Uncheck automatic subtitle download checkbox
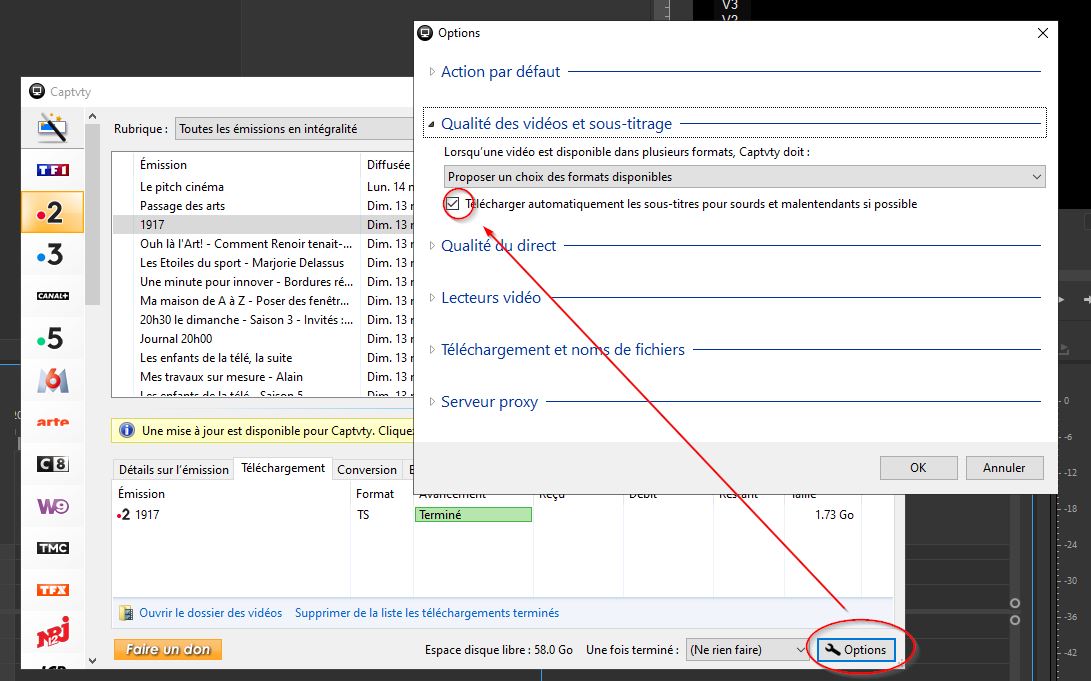The height and width of the screenshot is (681, 1091). (453, 204)
